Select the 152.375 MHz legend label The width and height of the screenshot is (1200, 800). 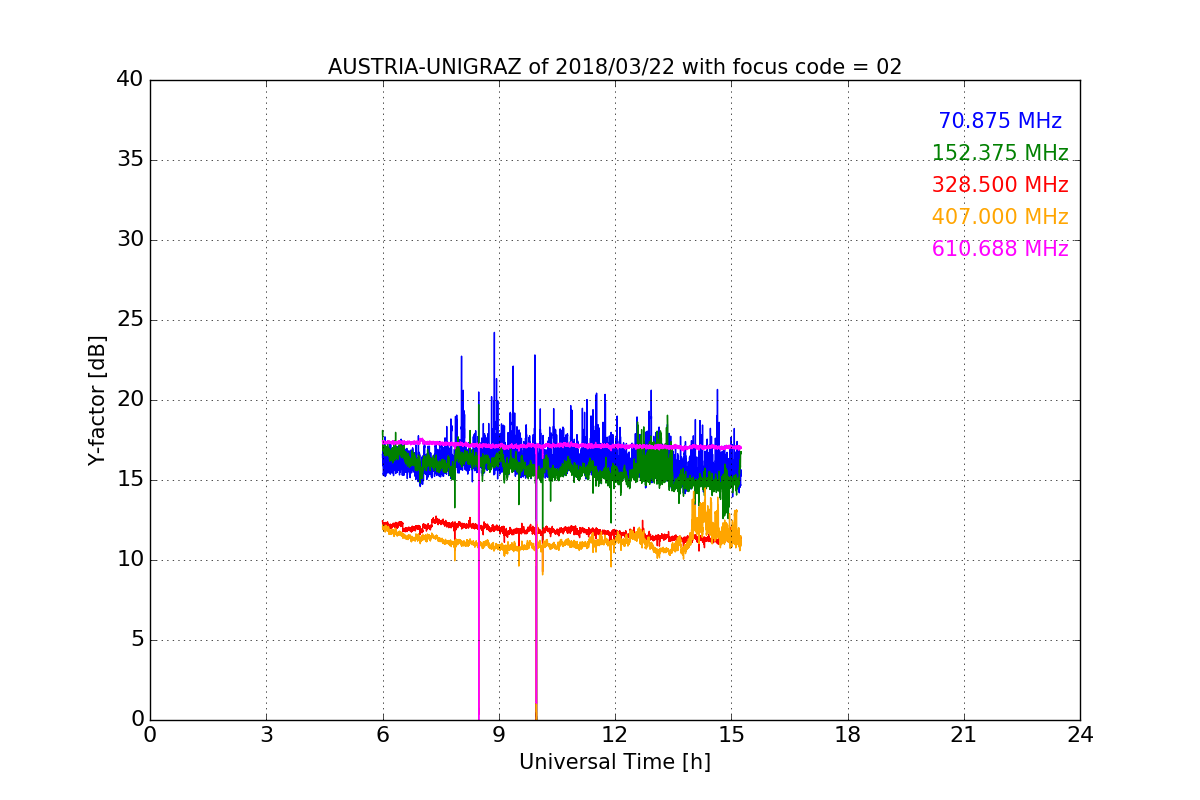1000,153
